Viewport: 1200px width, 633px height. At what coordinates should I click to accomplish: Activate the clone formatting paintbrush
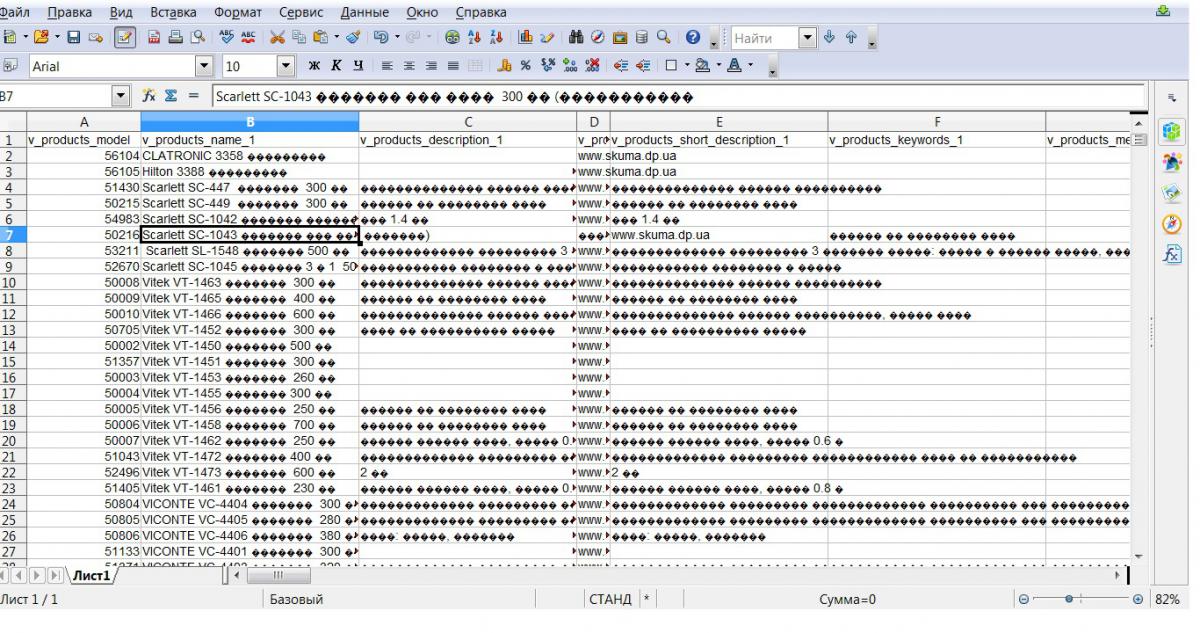click(x=351, y=39)
